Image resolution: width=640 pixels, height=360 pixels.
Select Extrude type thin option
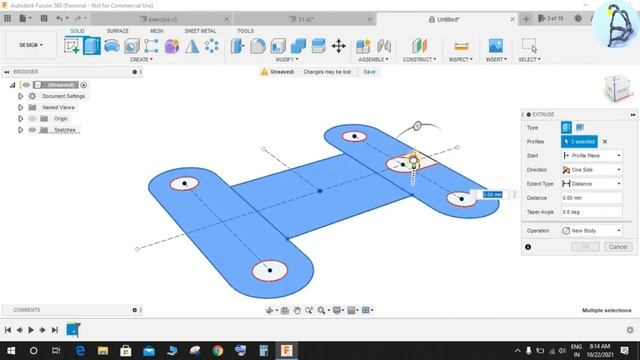coord(580,127)
